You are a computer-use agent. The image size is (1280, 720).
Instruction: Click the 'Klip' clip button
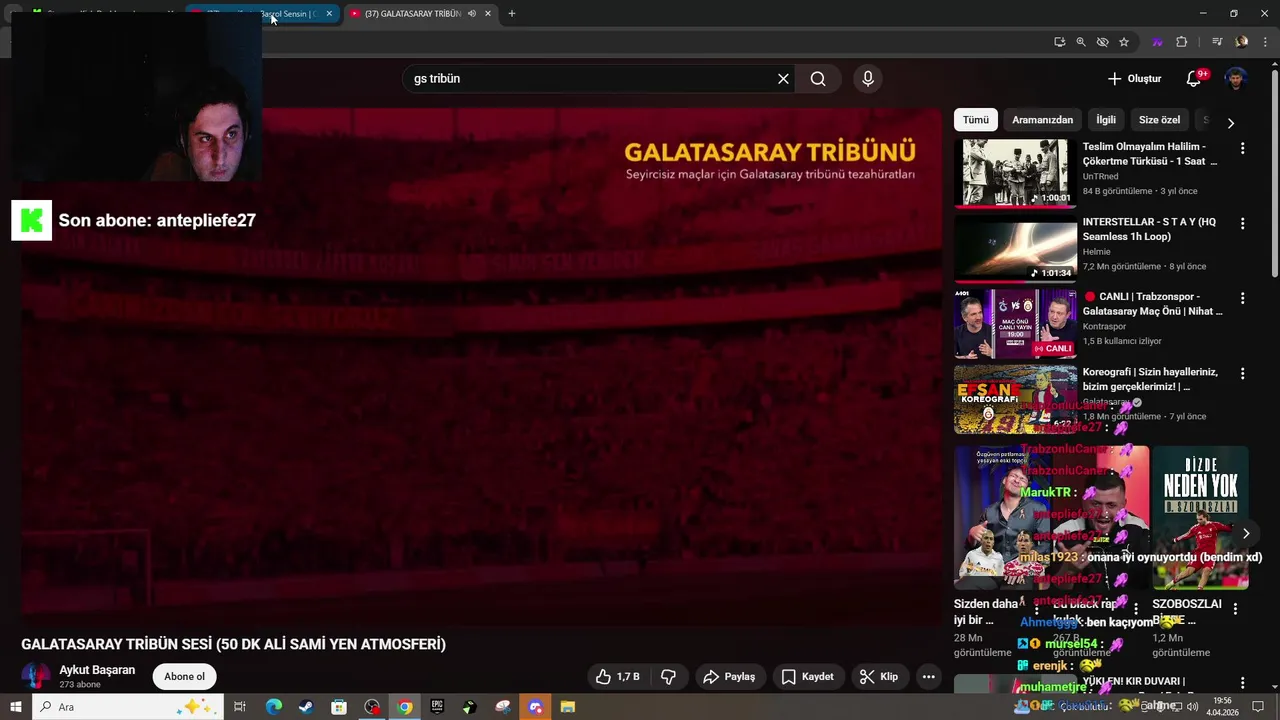(879, 677)
